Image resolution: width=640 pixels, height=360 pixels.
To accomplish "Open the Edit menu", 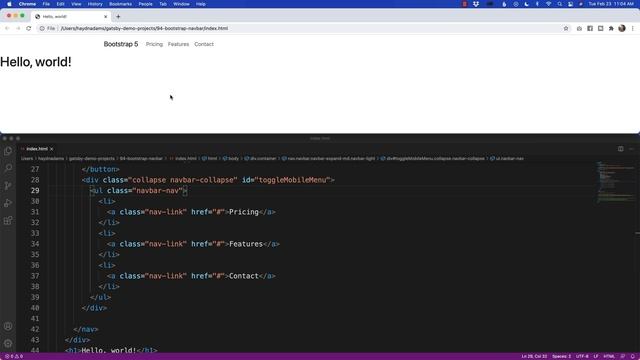I will pos(60,4).
